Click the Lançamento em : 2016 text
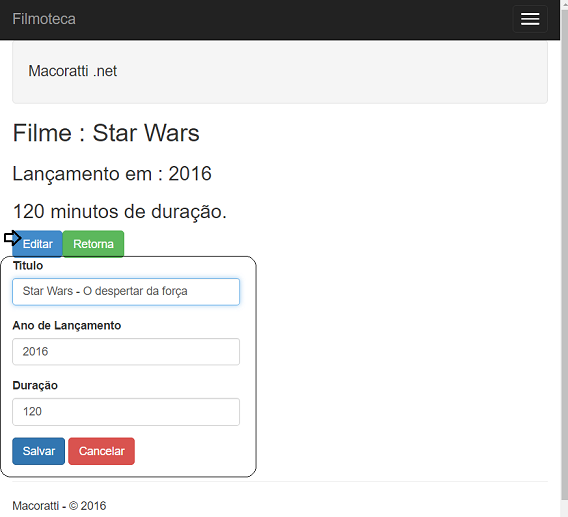This screenshot has height=517, width=568. (112, 174)
